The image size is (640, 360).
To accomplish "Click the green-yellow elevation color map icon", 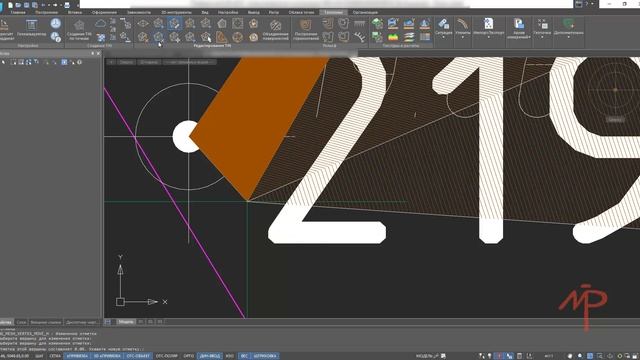I will pyautogui.click(x=393, y=37).
